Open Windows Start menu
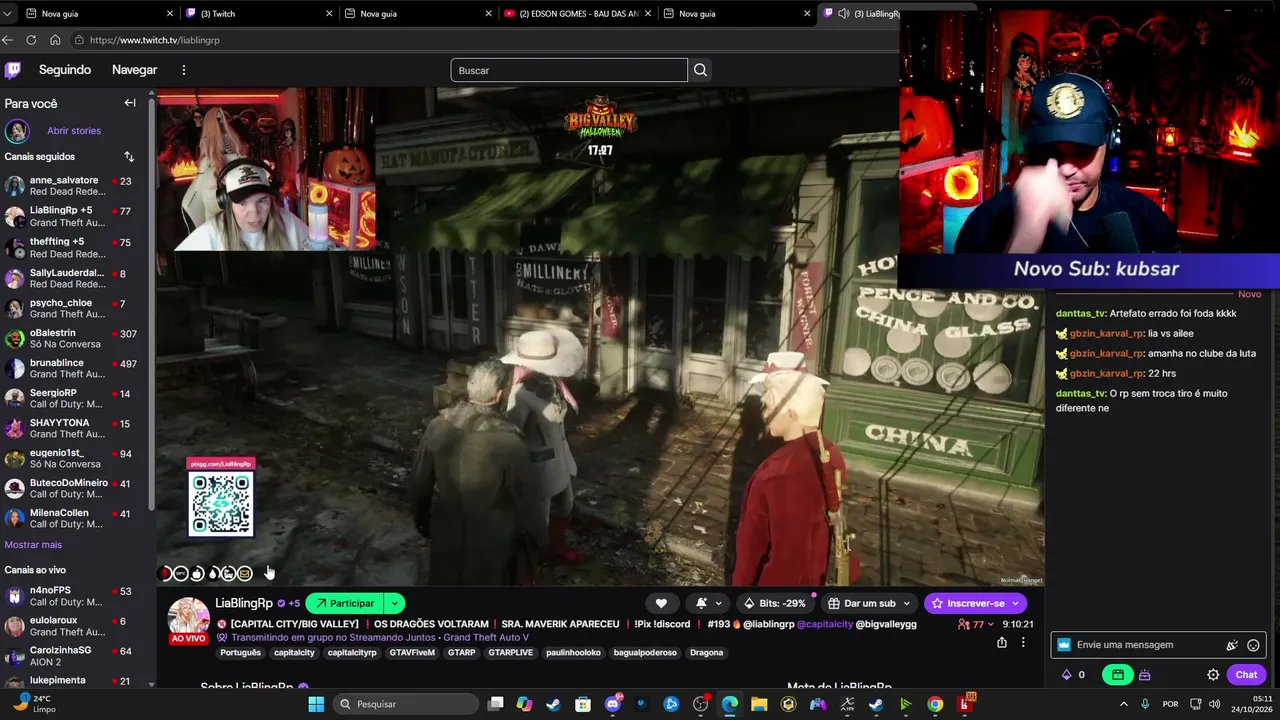The width and height of the screenshot is (1280, 720). coord(316,704)
